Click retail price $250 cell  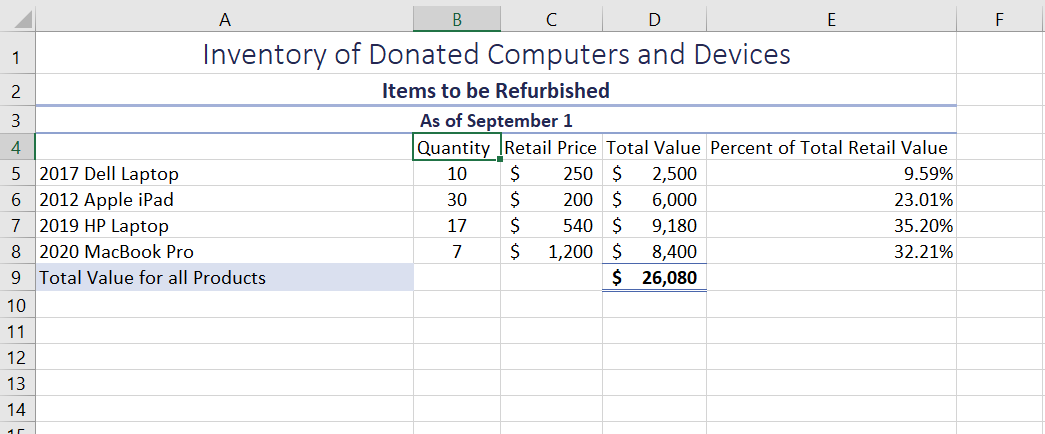pos(551,174)
